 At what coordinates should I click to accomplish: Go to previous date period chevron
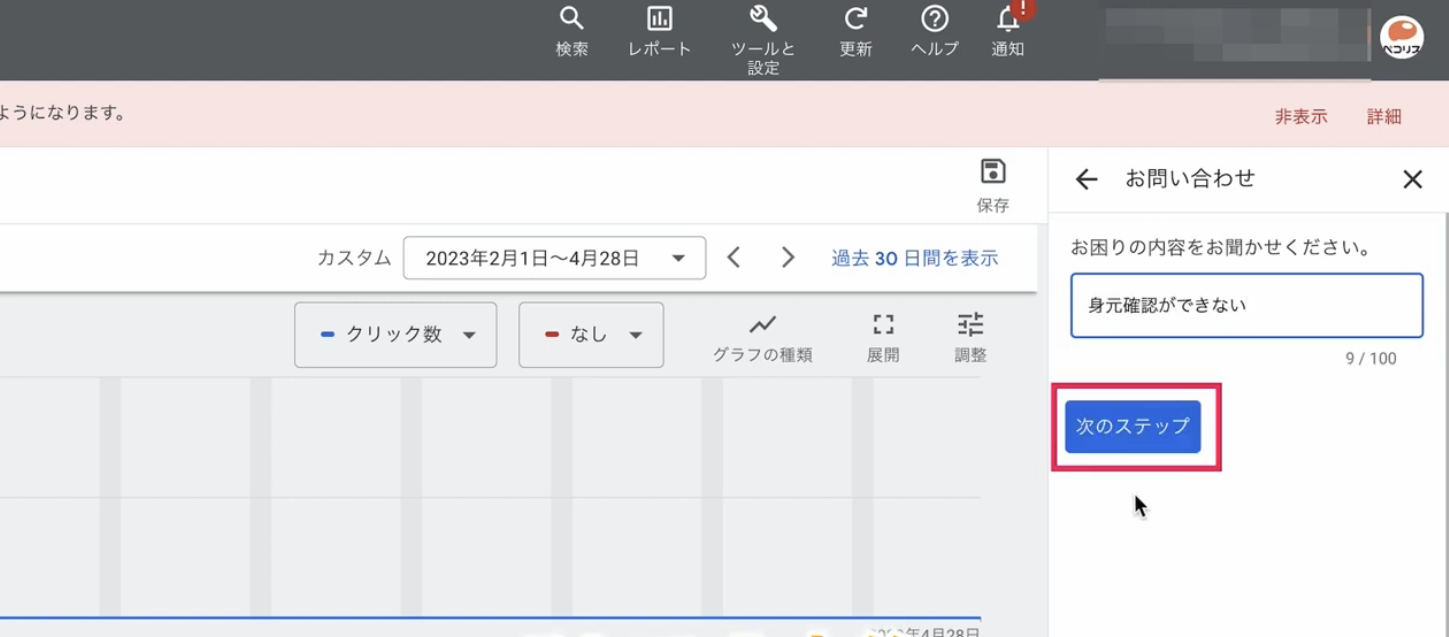click(x=734, y=258)
